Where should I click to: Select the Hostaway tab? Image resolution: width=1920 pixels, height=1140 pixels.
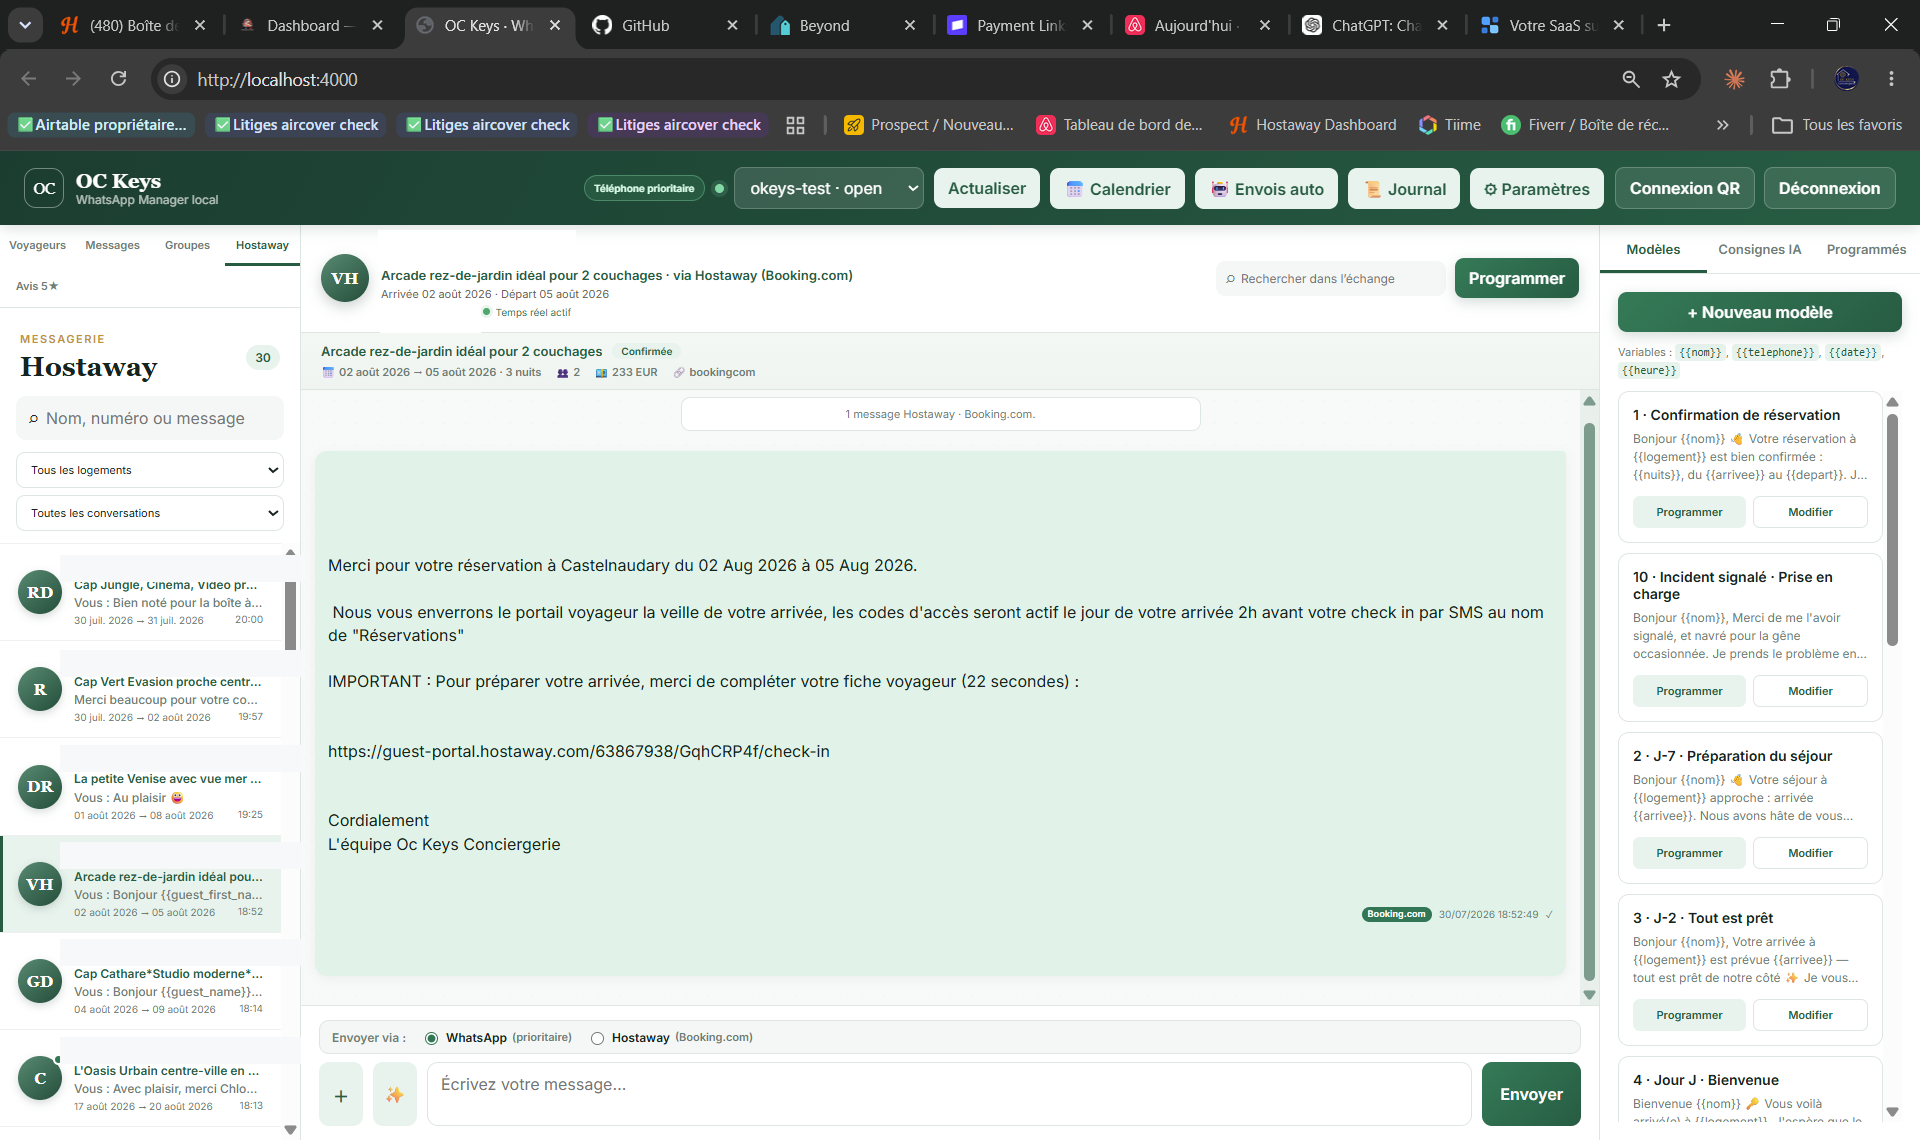(x=262, y=245)
